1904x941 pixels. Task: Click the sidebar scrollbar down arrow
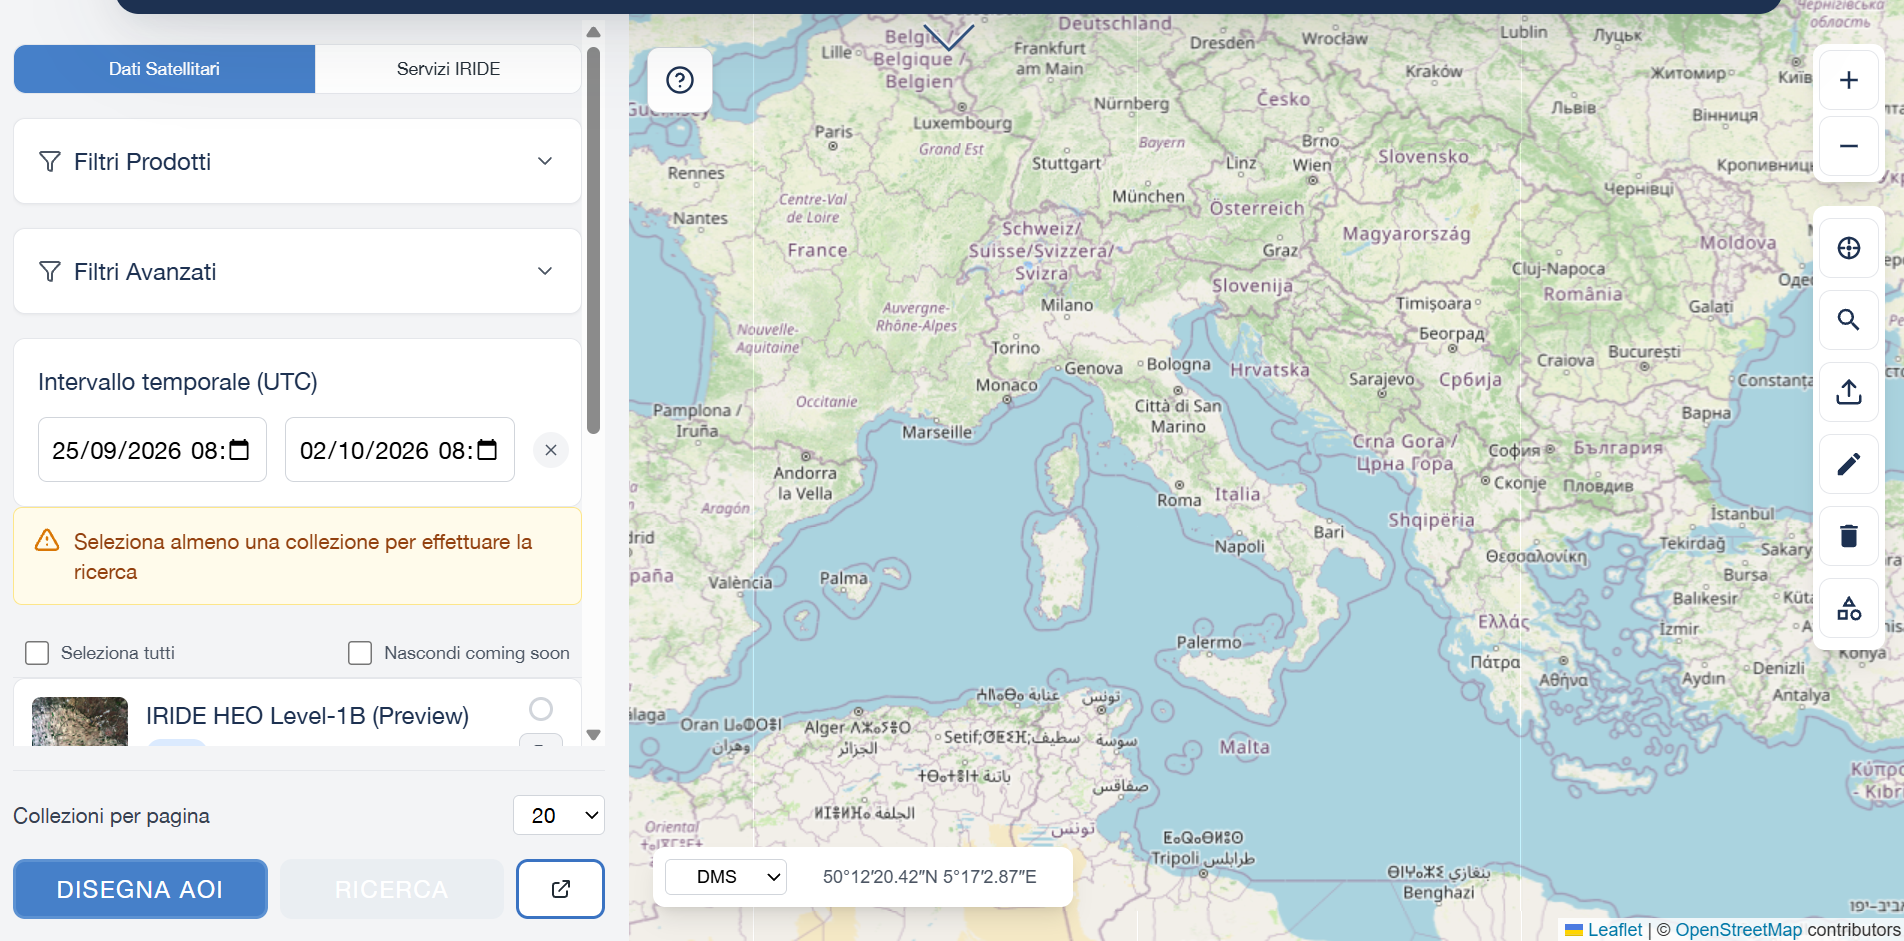[593, 735]
